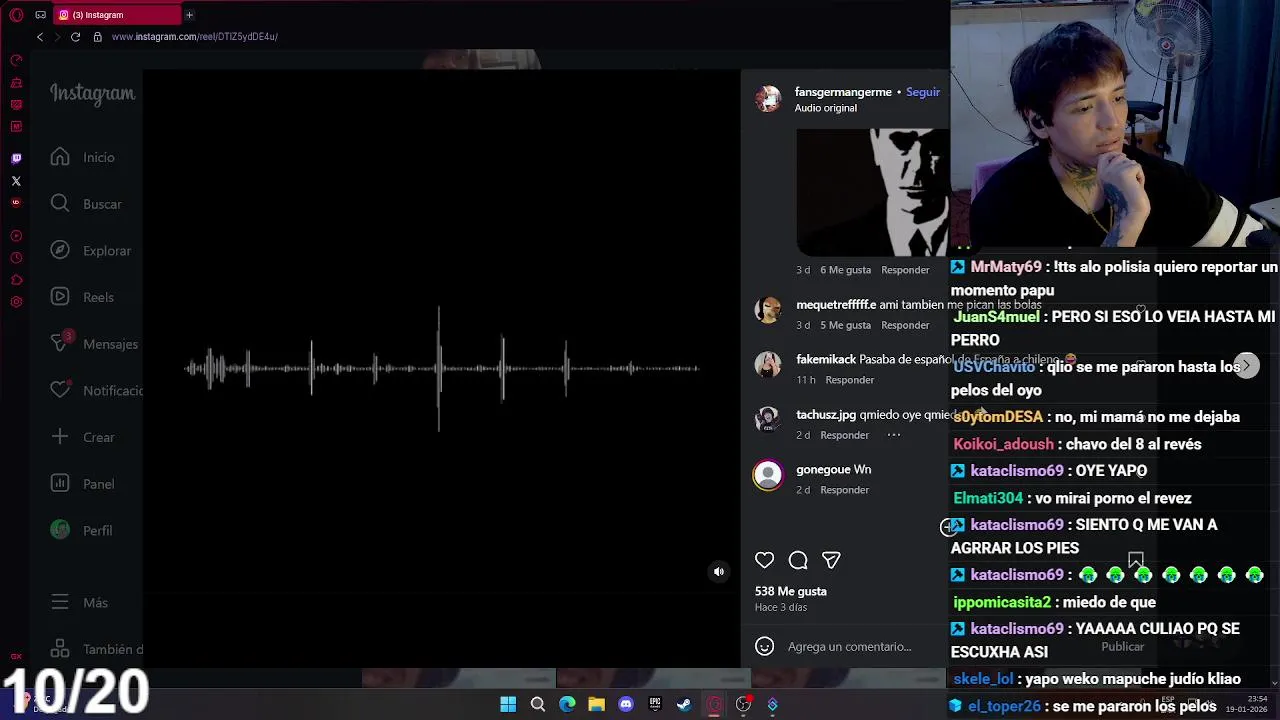
Task: Open comments with the speech bubble icon
Action: tap(798, 560)
